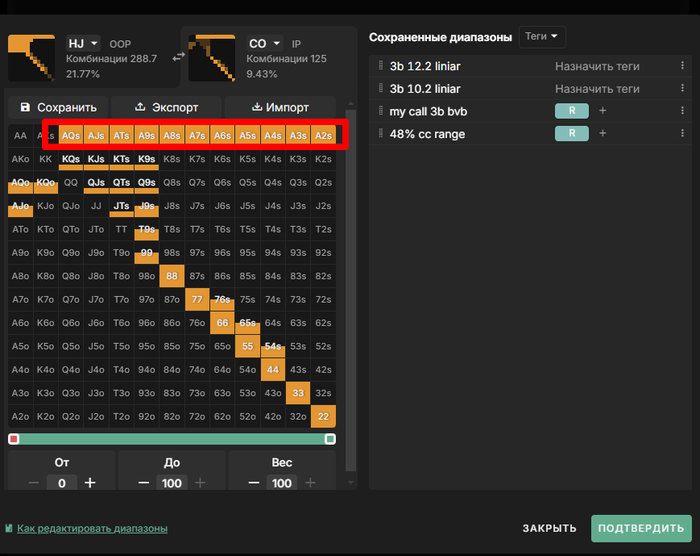This screenshot has width=700, height=556.
Task: Click the green range slider track
Action: pyautogui.click(x=172, y=439)
